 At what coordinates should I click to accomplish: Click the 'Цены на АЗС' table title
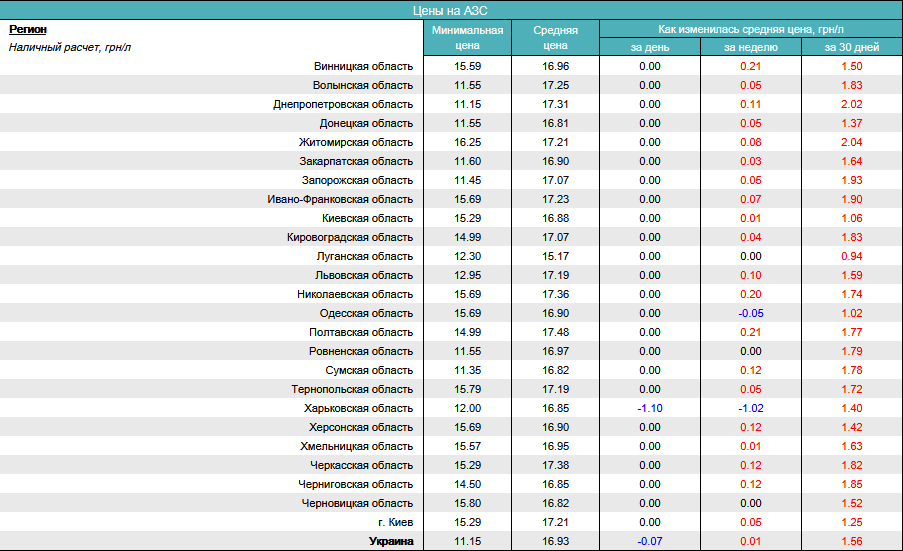(451, 10)
